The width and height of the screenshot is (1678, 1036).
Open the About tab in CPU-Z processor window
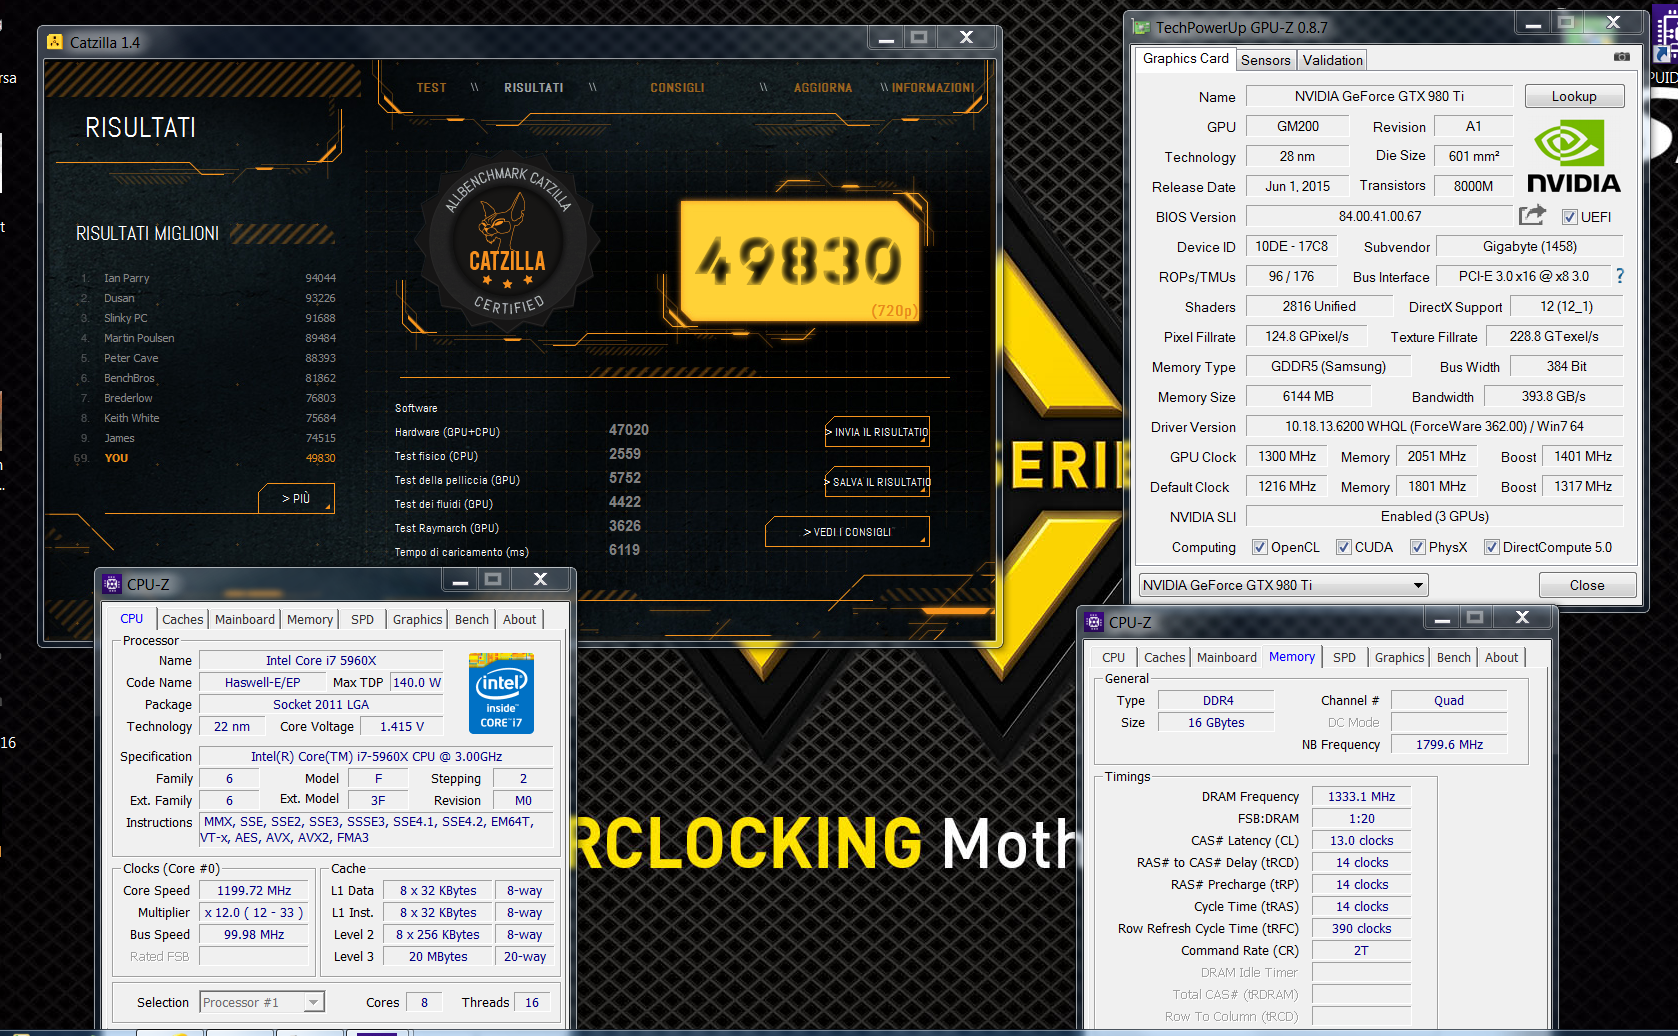point(519,619)
